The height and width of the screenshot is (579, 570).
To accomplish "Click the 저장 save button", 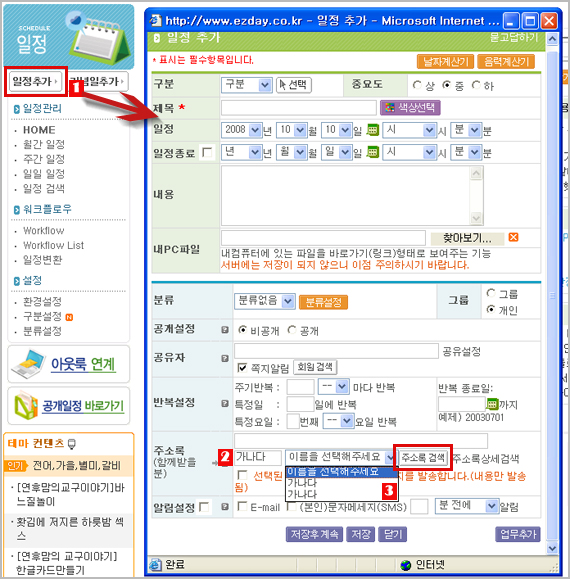I will (x=361, y=534).
